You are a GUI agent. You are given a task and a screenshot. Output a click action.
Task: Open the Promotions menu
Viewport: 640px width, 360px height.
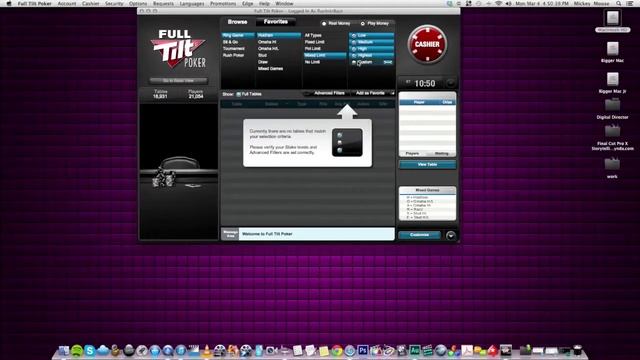tap(223, 3)
